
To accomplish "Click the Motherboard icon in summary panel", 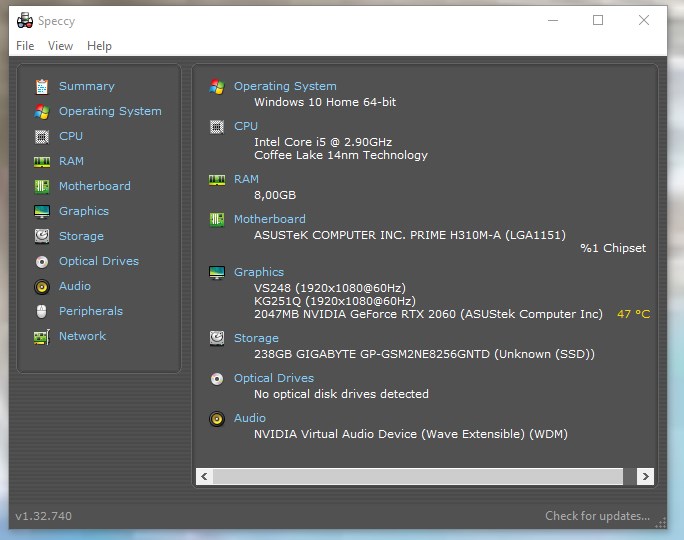I will pos(217,219).
